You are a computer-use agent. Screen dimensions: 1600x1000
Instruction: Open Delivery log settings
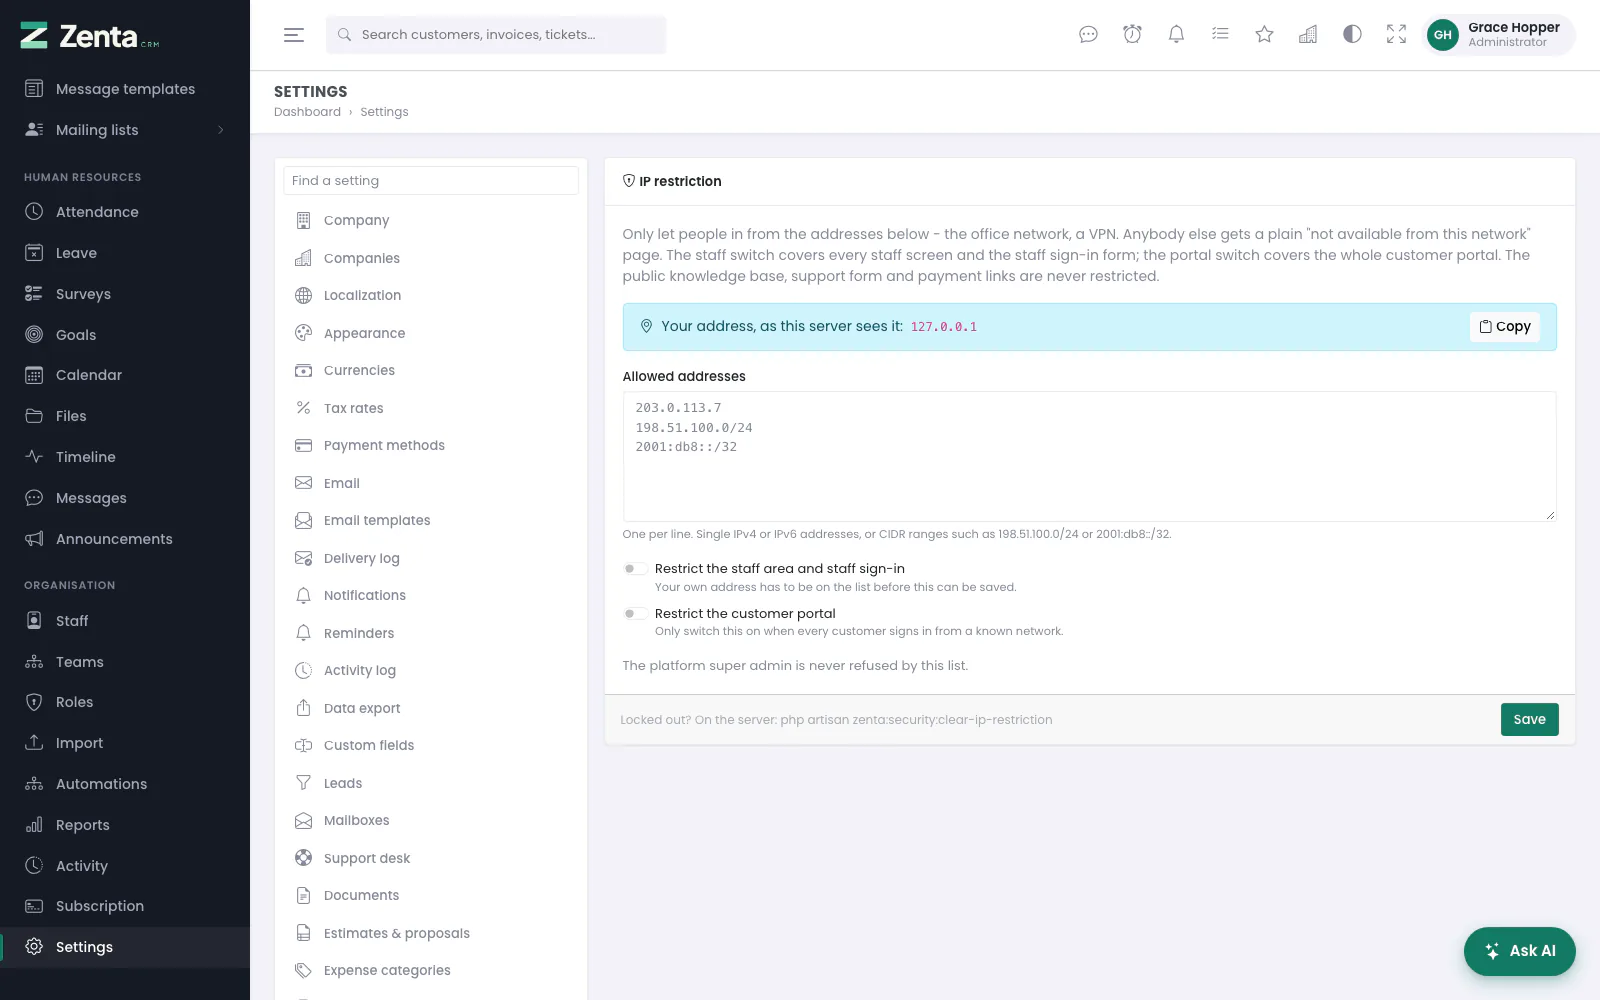coord(431,558)
